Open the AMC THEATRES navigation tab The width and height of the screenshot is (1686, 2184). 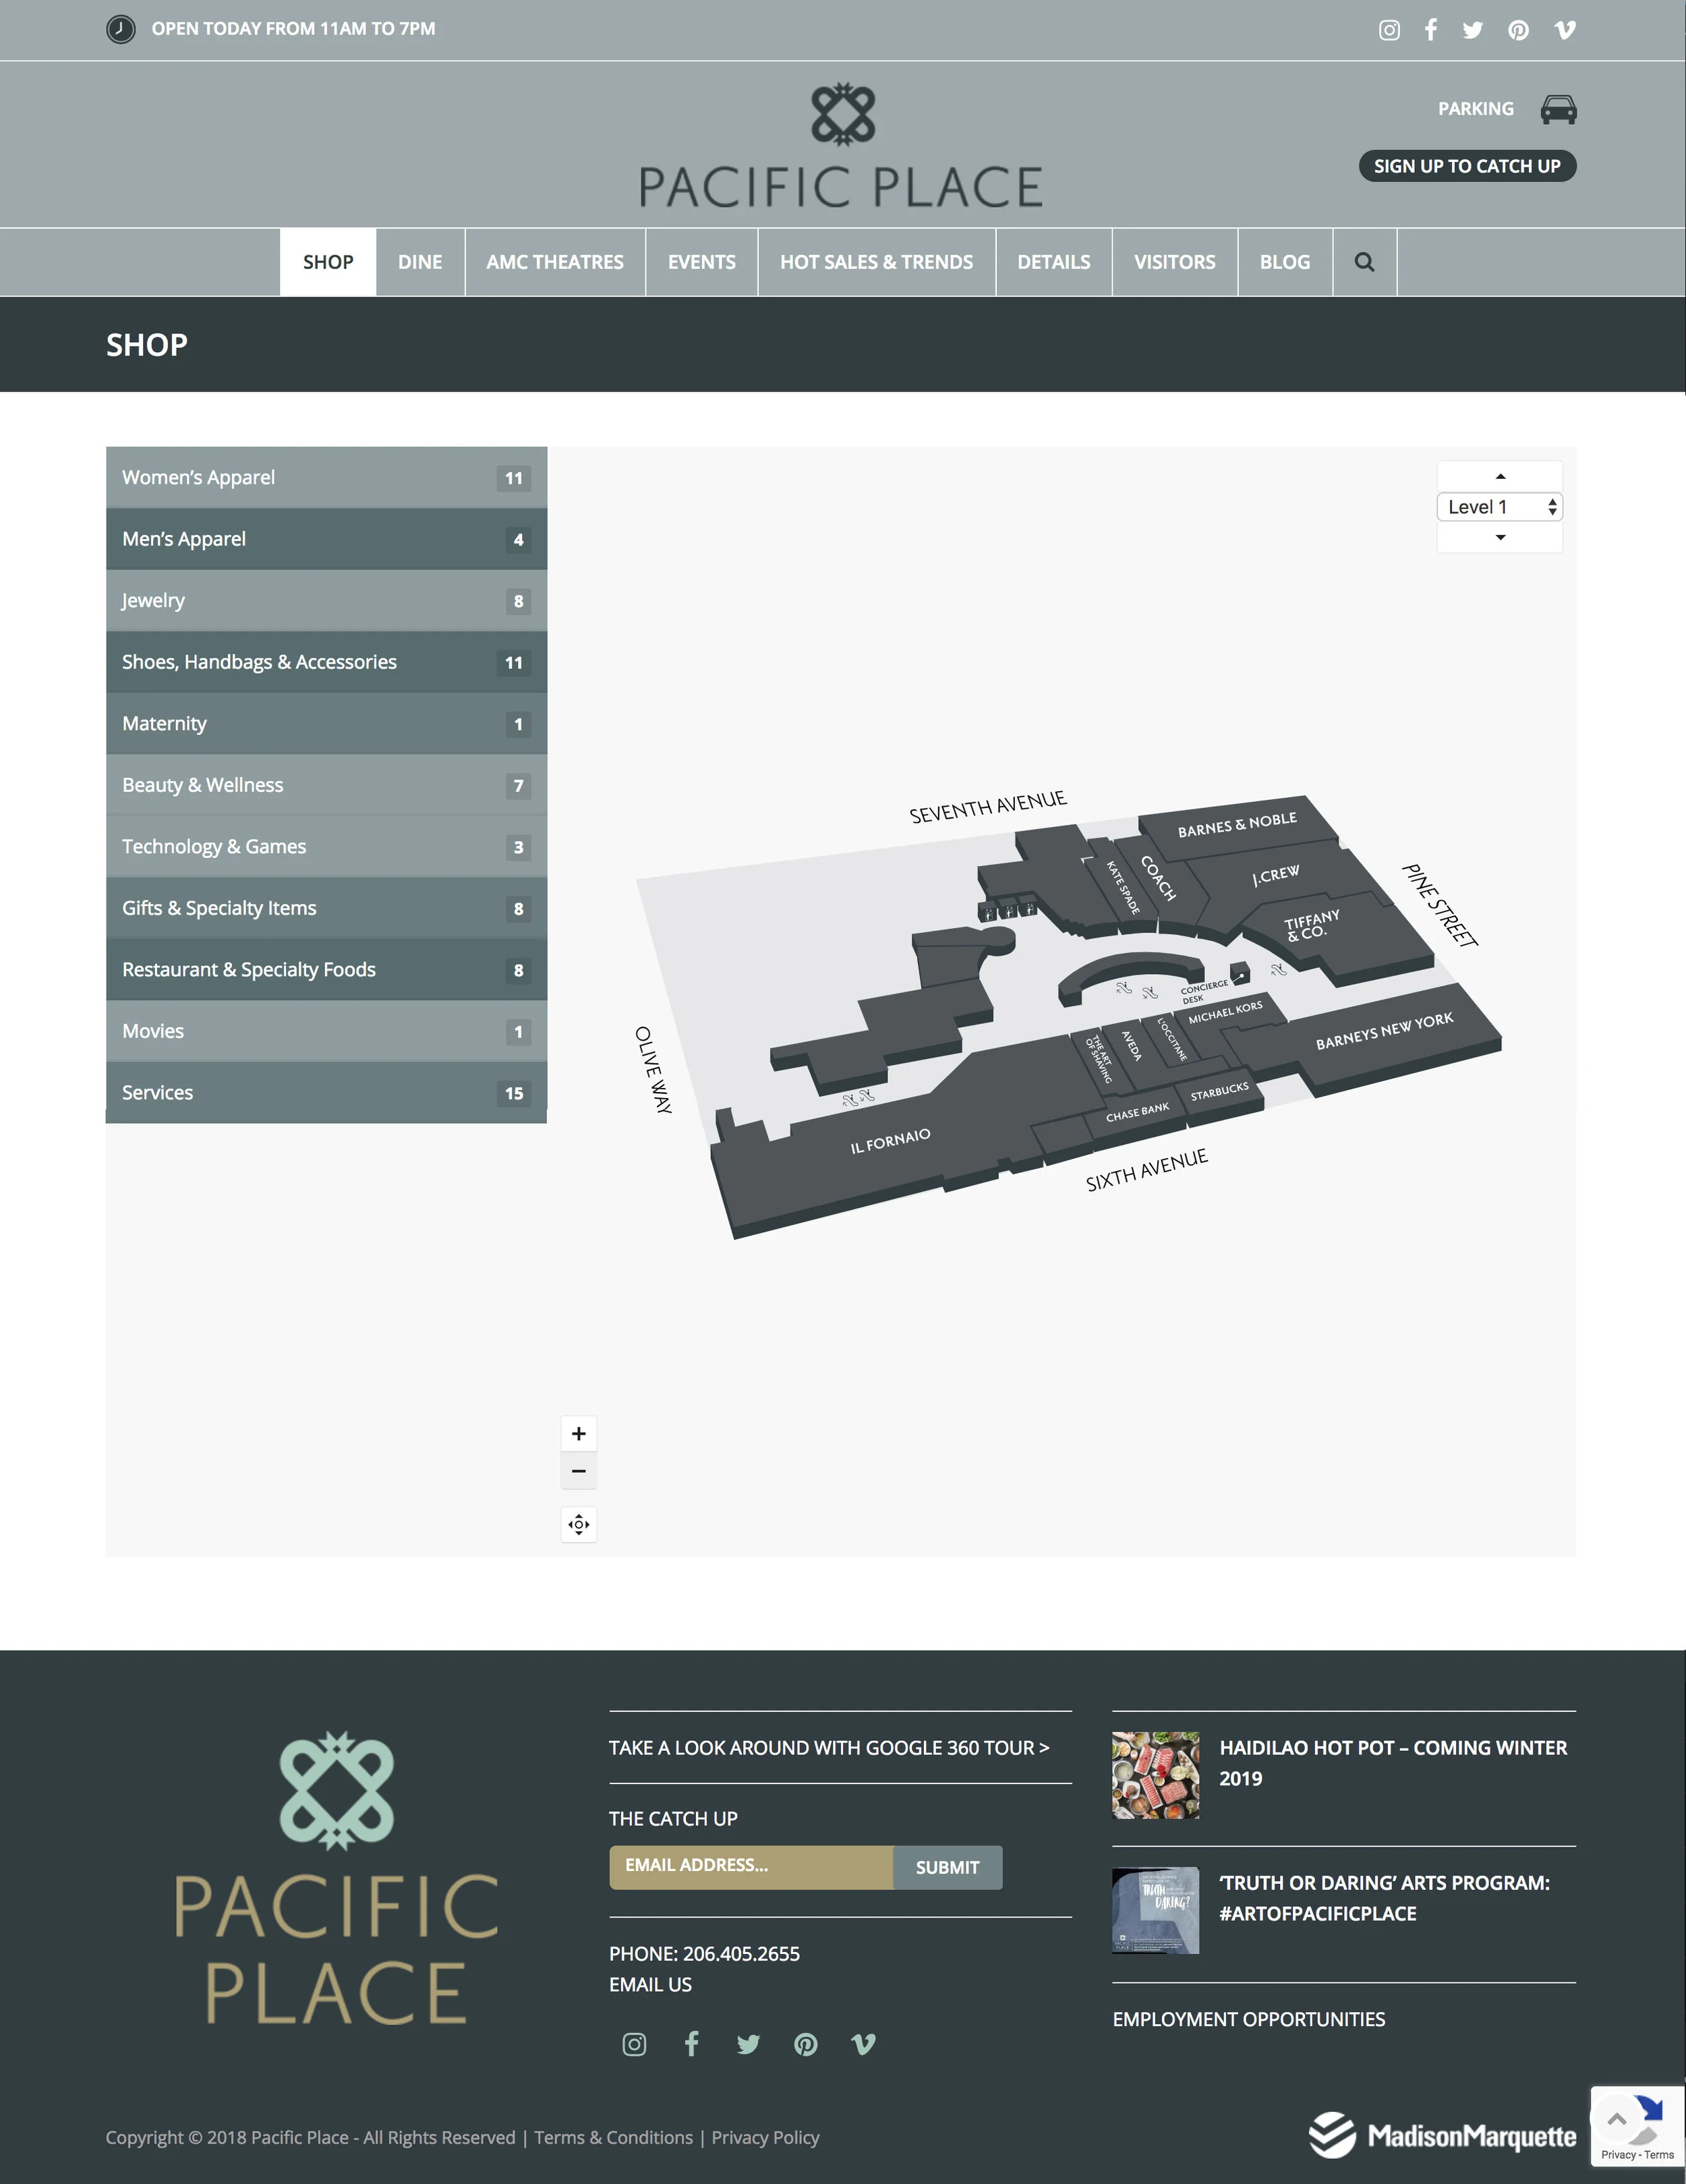coord(555,262)
